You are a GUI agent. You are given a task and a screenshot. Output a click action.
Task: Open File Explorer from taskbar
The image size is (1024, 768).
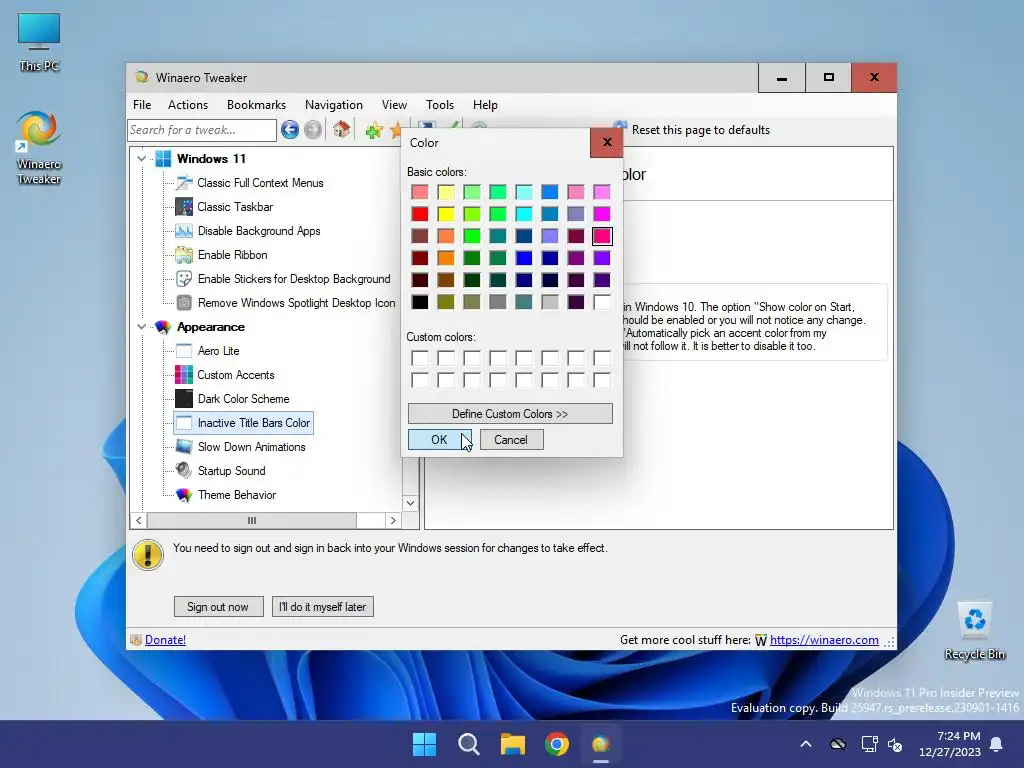(513, 744)
